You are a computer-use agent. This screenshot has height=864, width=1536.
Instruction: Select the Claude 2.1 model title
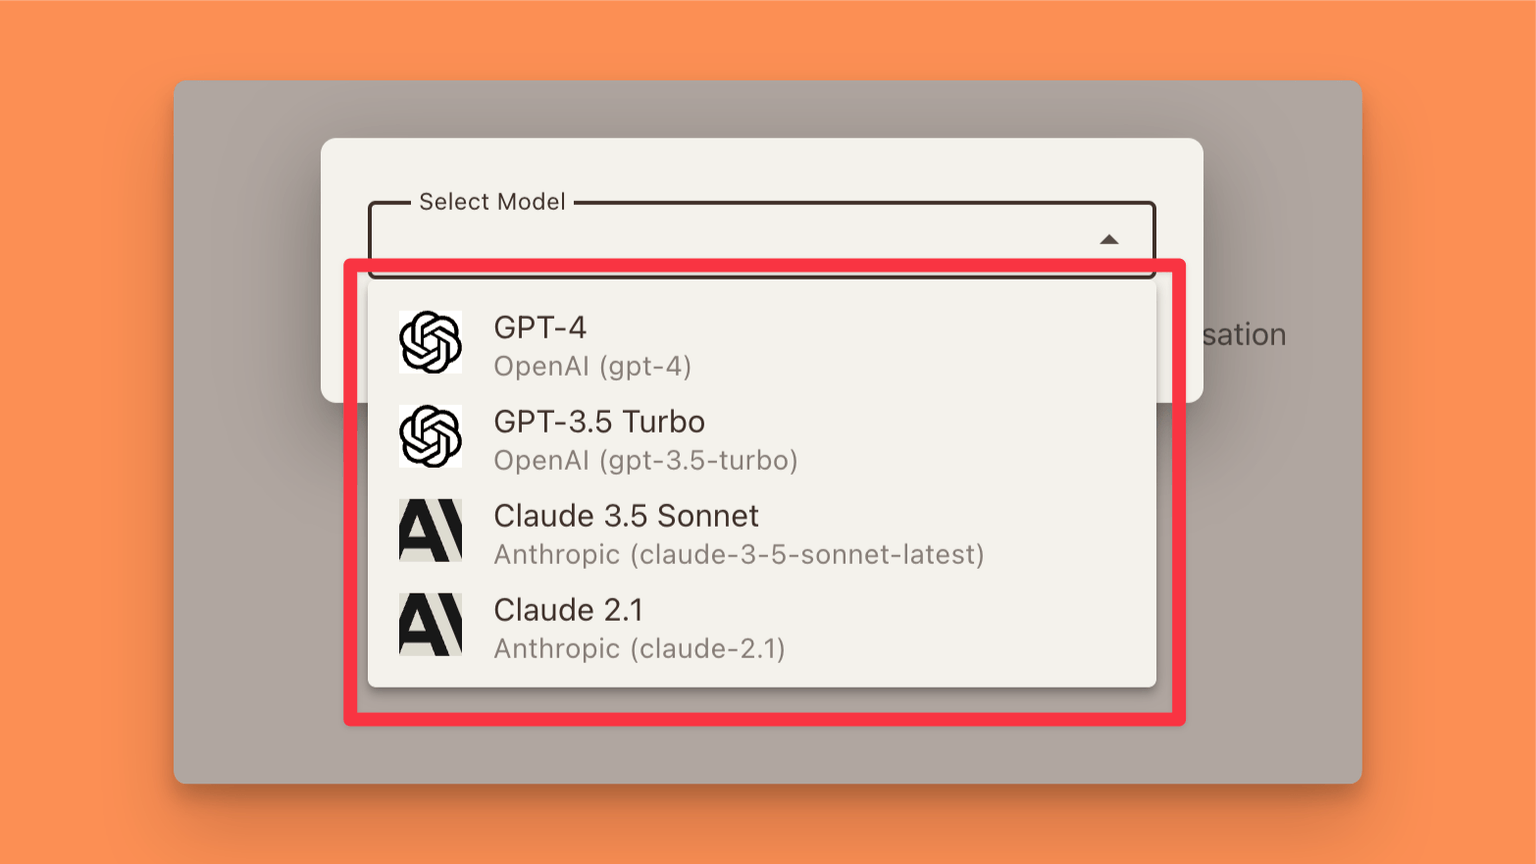(568, 610)
